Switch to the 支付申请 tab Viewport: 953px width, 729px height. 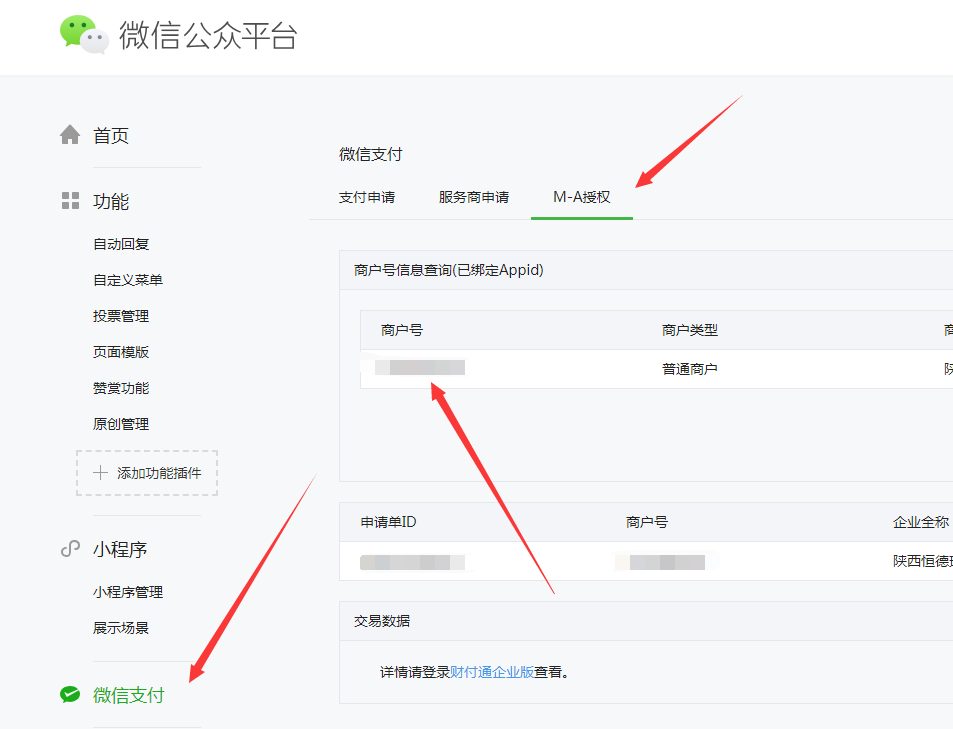coord(366,197)
